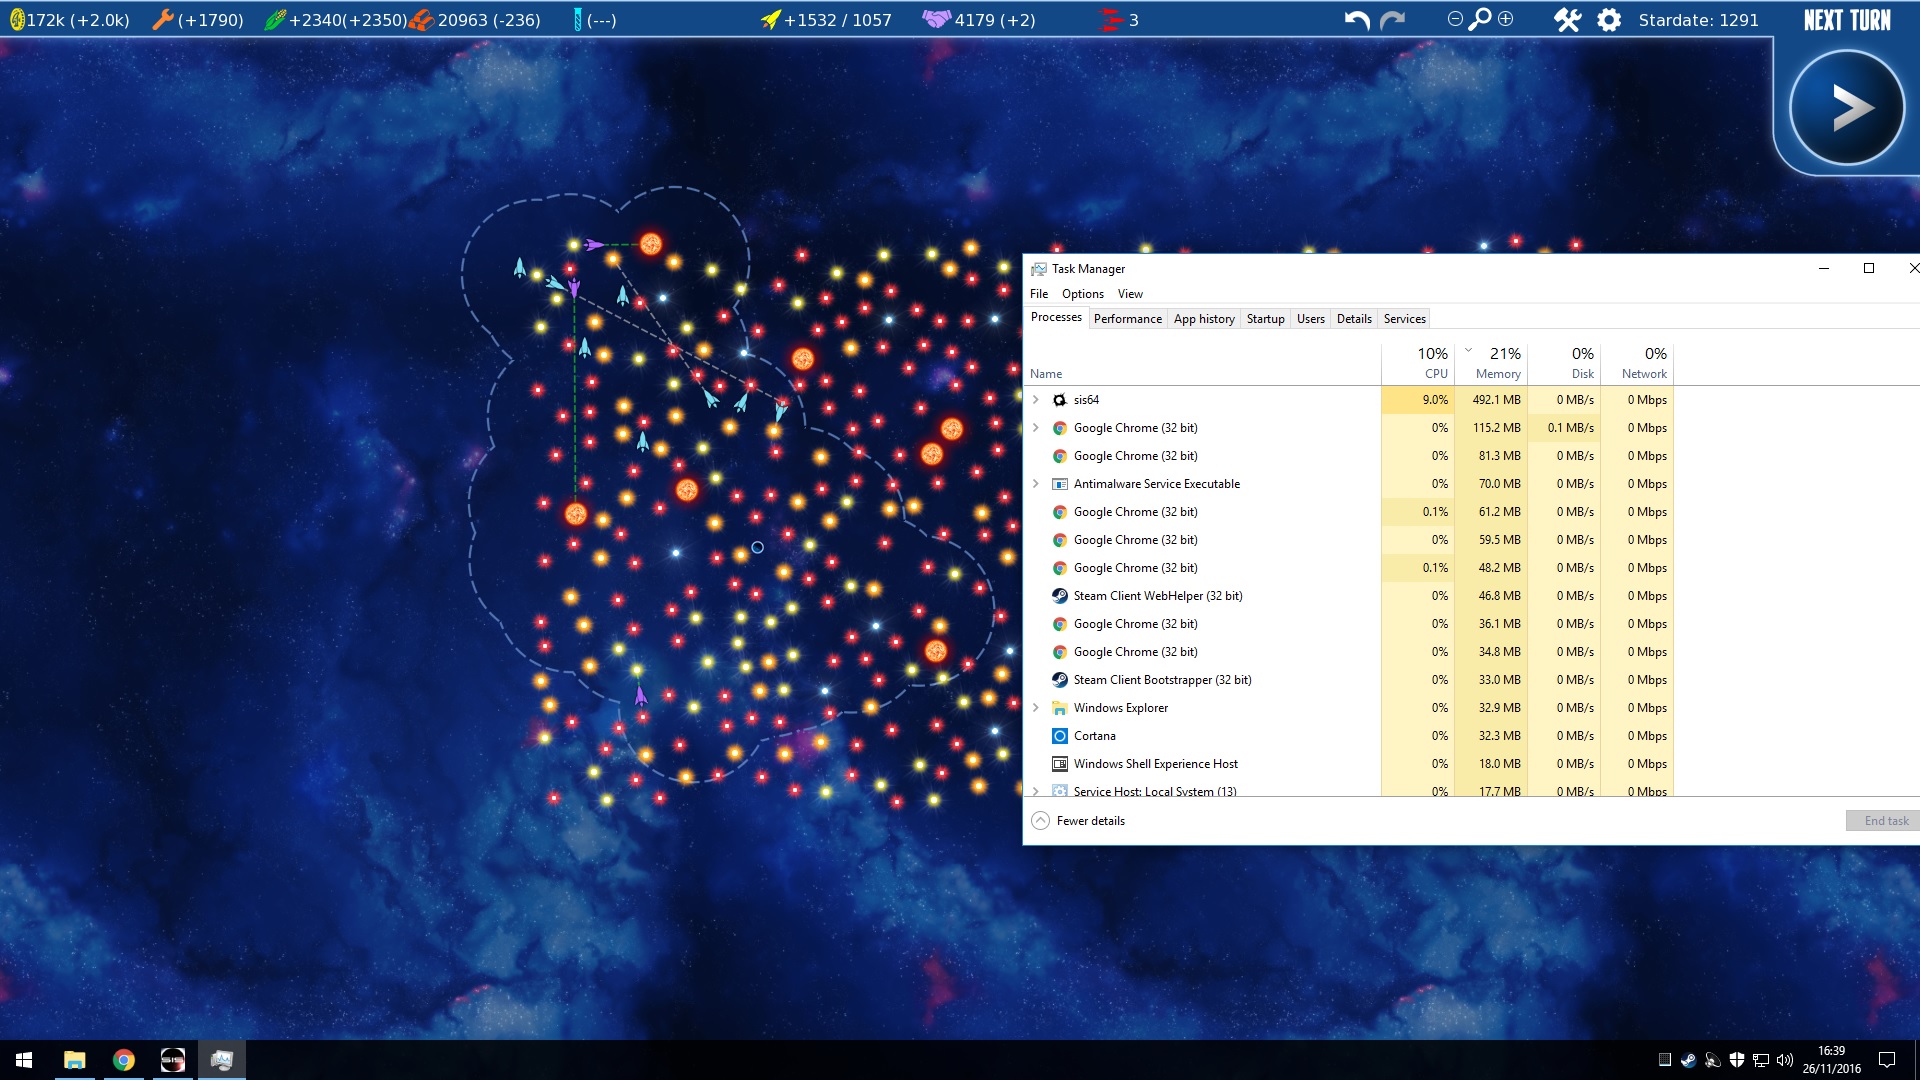1920x1080 pixels.
Task: Switch to the Startup tab
Action: coord(1265,319)
